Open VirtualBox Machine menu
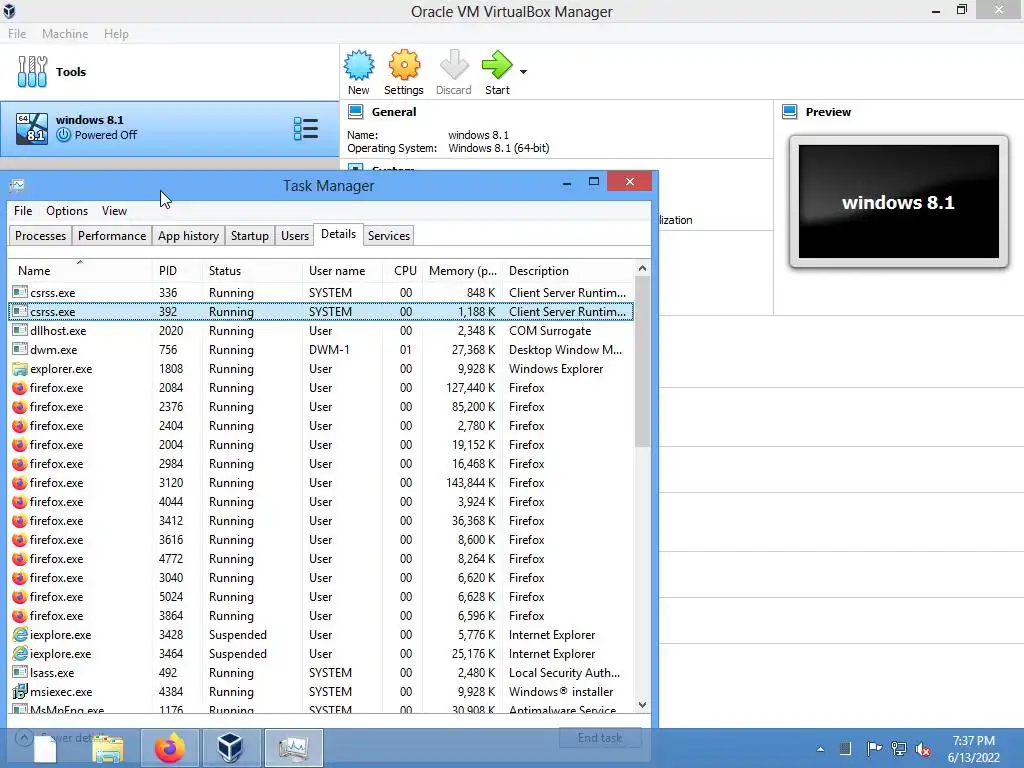Image resolution: width=1024 pixels, height=768 pixels. click(x=65, y=33)
